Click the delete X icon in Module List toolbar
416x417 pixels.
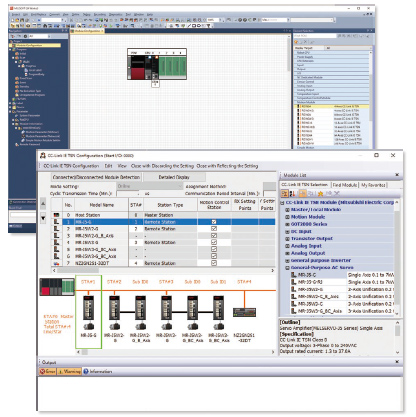tap(337, 193)
